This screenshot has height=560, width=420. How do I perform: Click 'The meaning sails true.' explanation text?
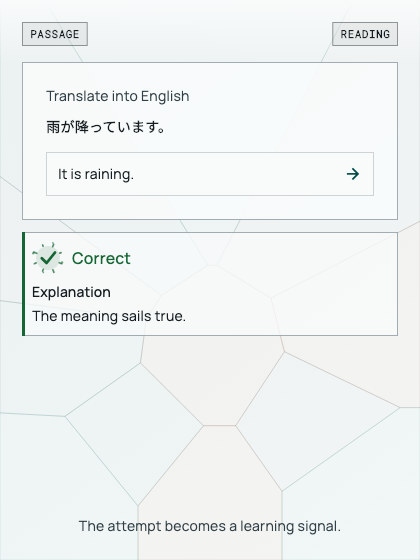(x=109, y=316)
